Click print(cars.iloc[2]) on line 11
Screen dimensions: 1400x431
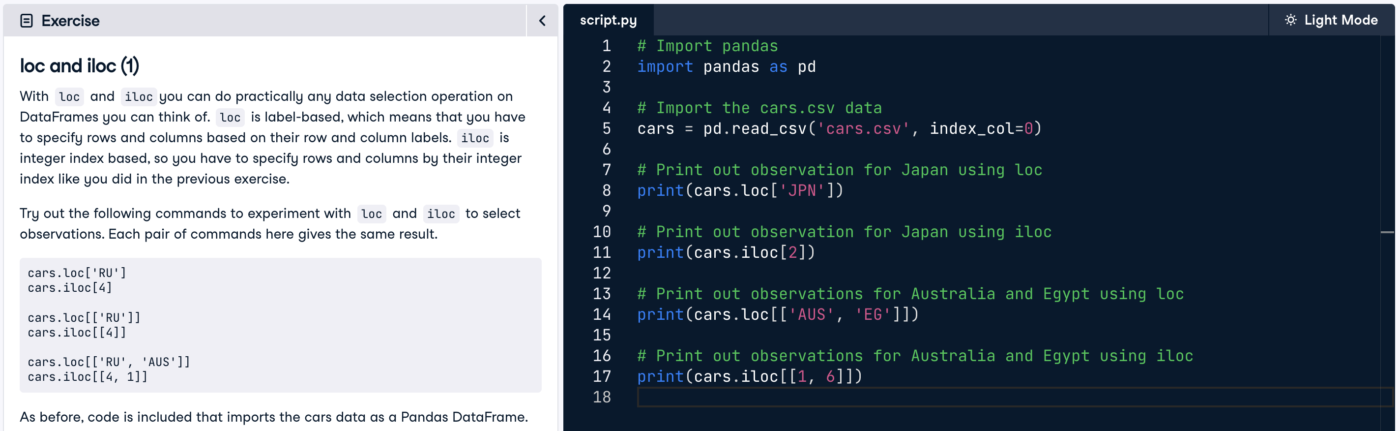[x=727, y=253]
